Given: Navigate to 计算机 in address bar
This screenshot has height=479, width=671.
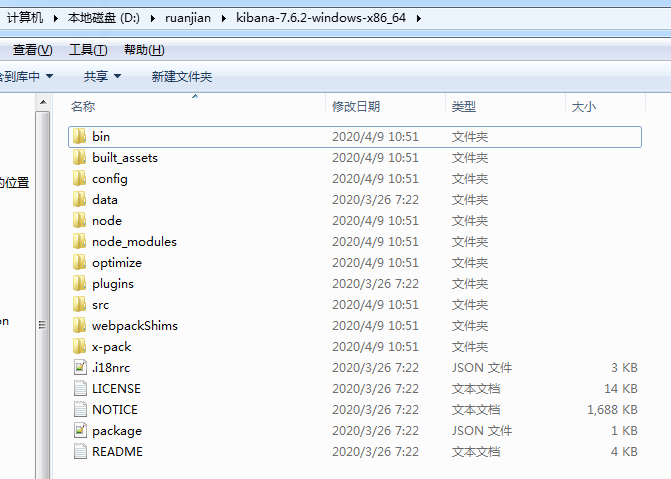Looking at the screenshot, I should click(24, 18).
